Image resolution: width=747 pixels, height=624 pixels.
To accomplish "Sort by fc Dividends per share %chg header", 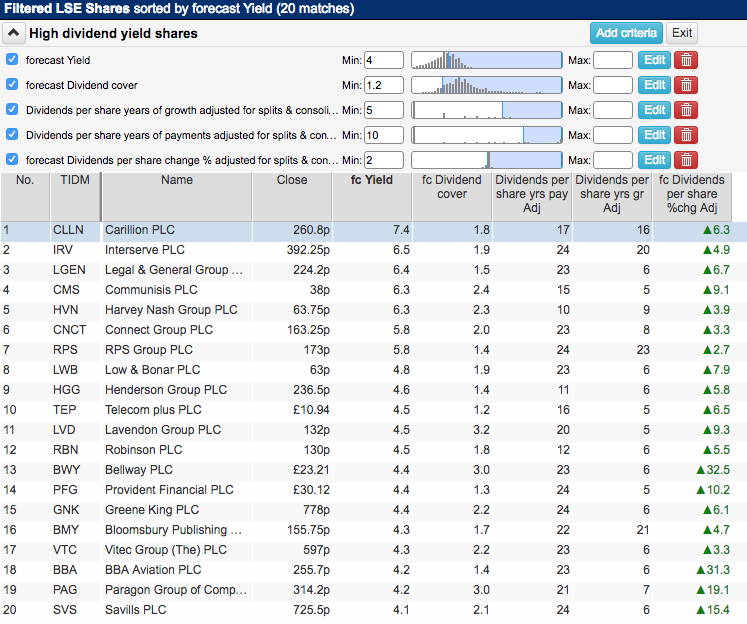I will tap(692, 196).
